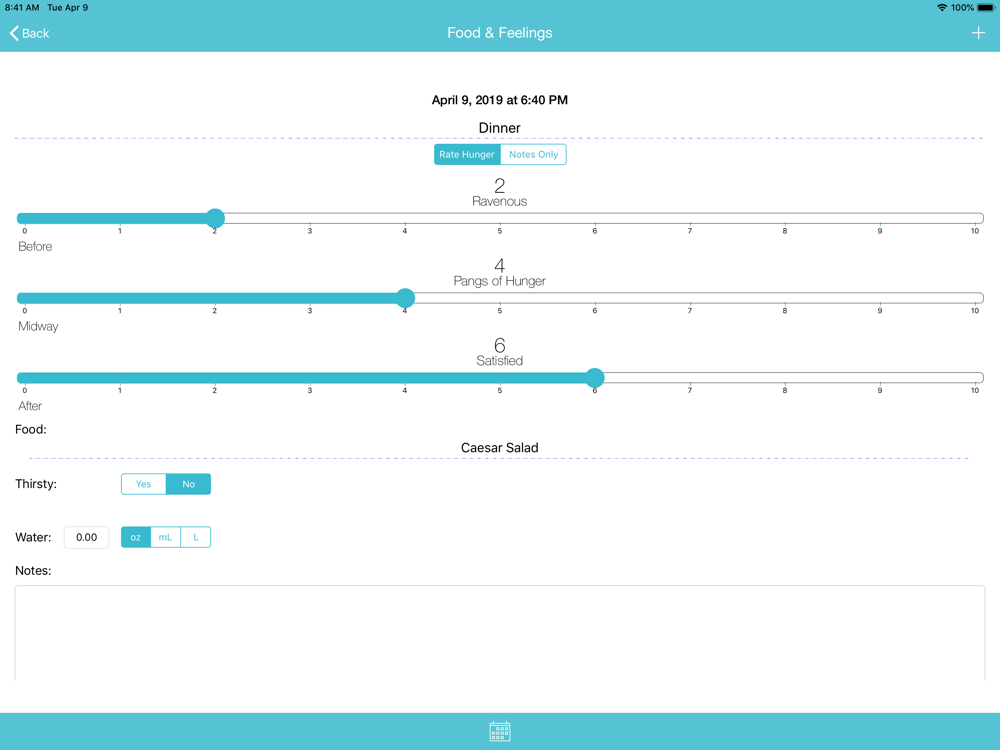Edit the Caesar Salad food field
The width and height of the screenshot is (1000, 750).
coord(499,448)
